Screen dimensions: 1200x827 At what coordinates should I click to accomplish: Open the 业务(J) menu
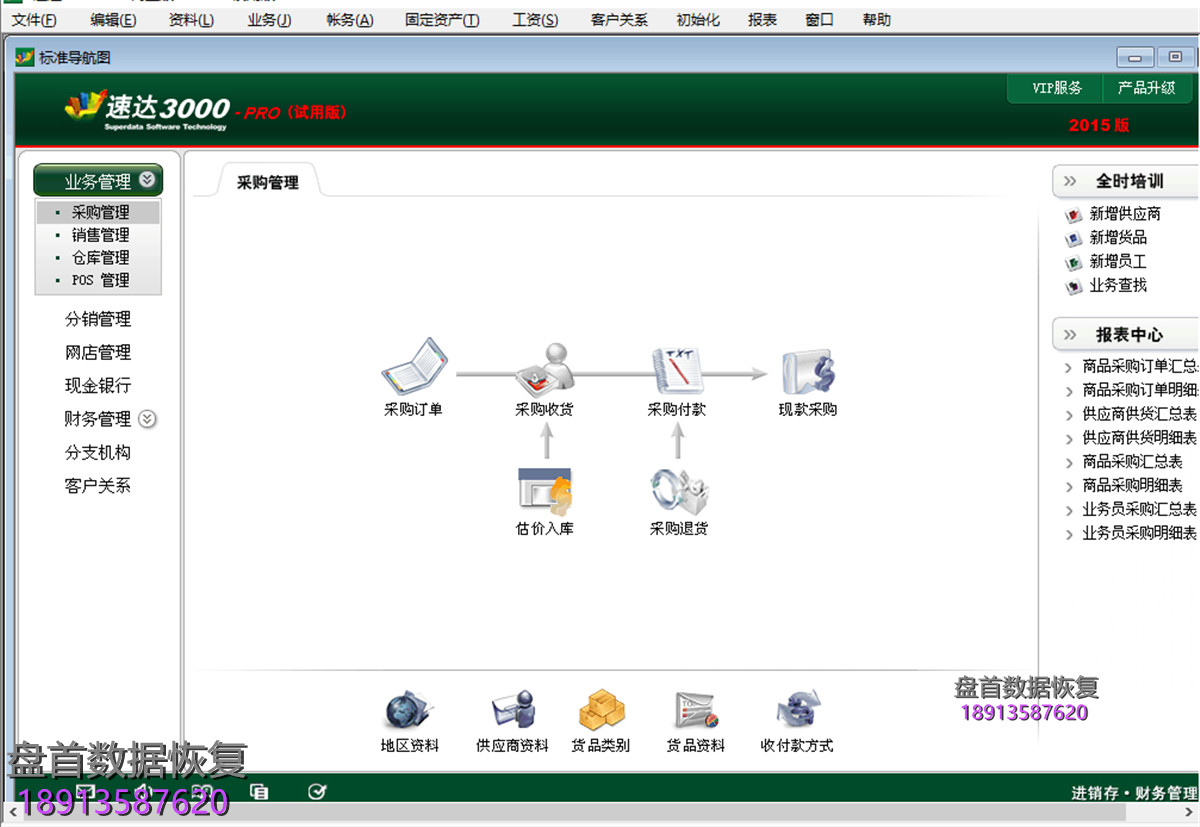coord(269,20)
